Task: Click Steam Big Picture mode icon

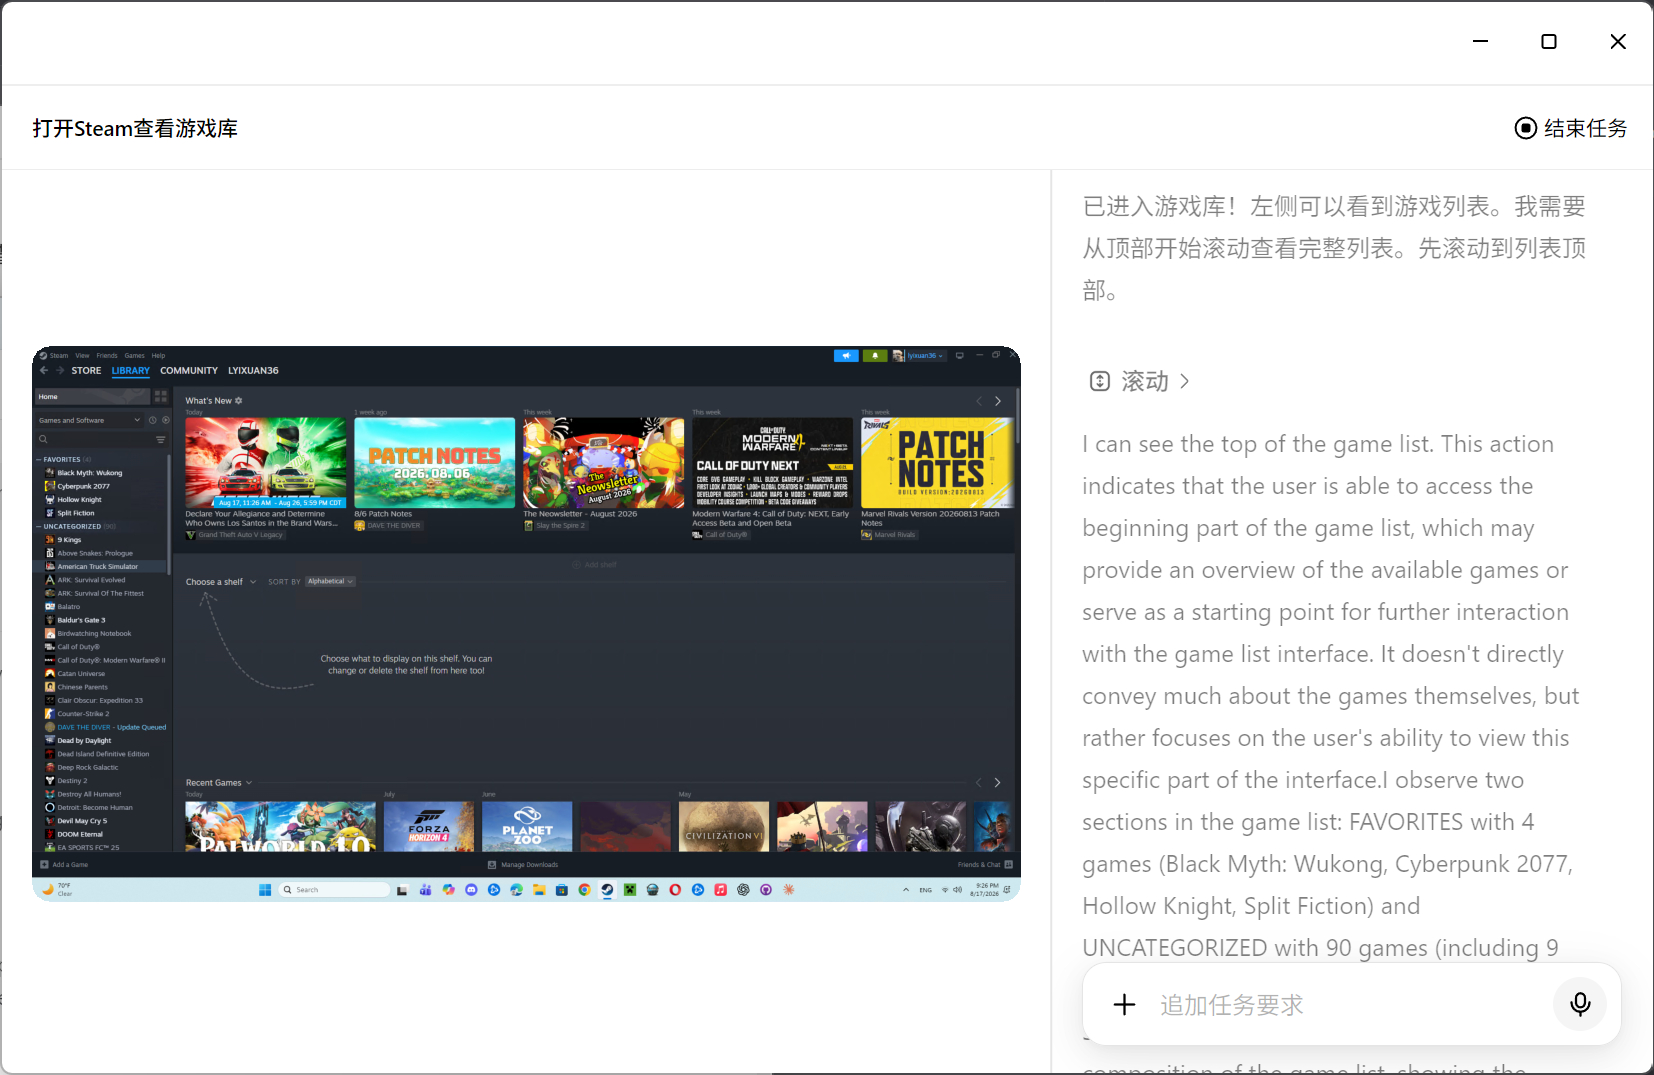Action: click(960, 355)
